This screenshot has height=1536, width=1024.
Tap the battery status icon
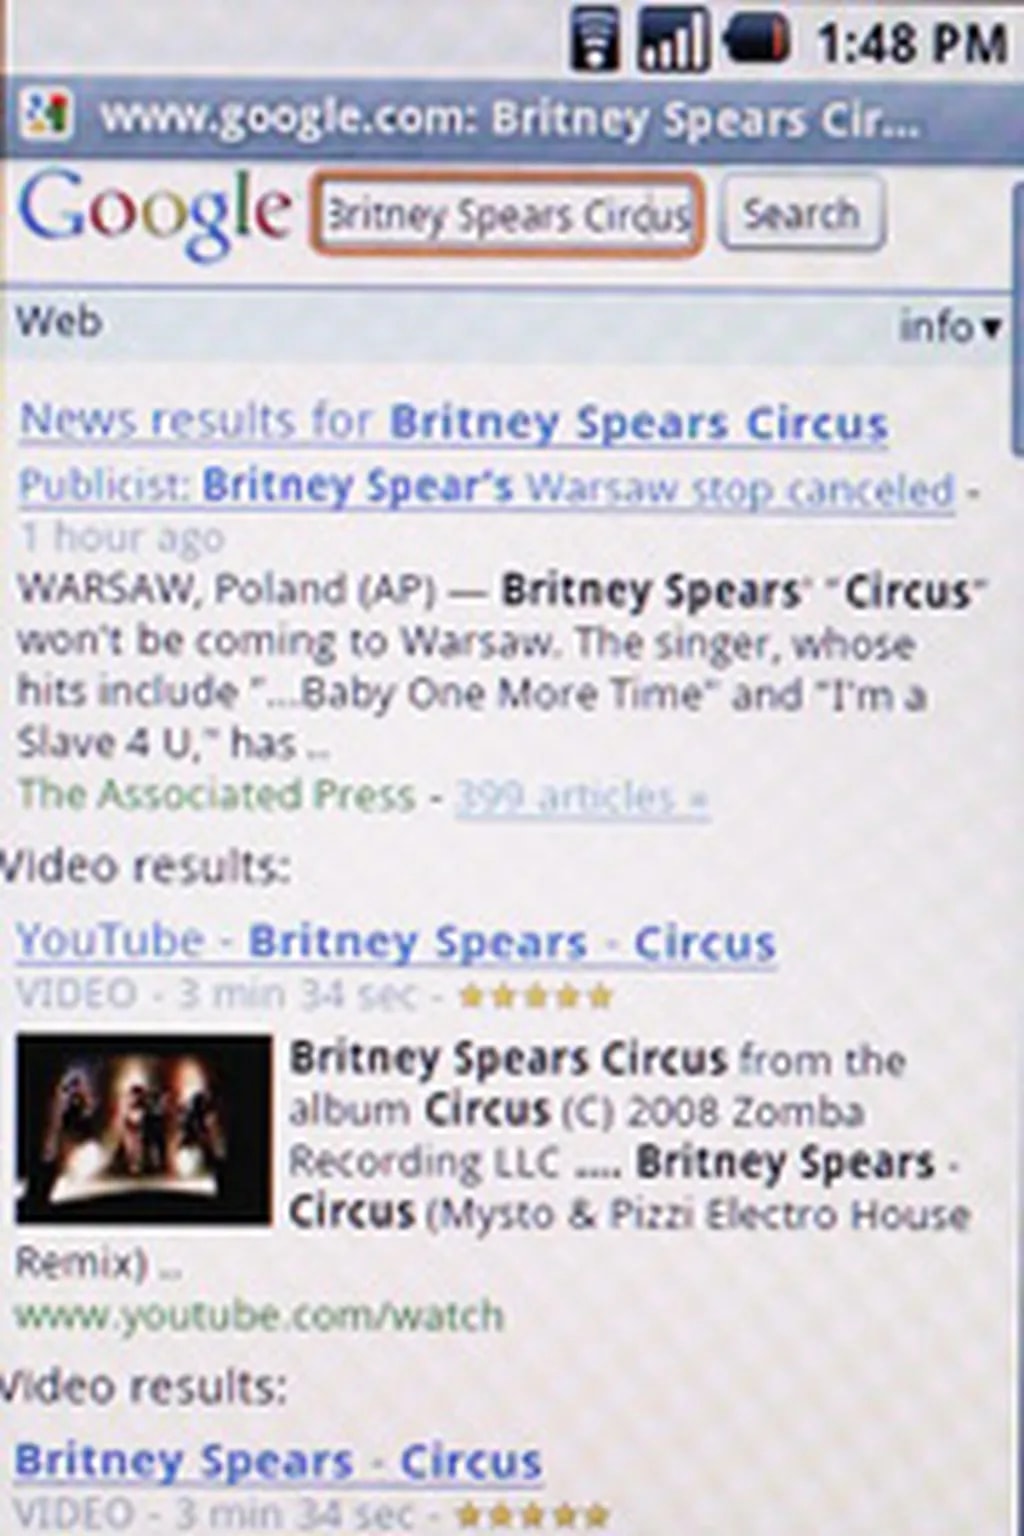(x=756, y=41)
